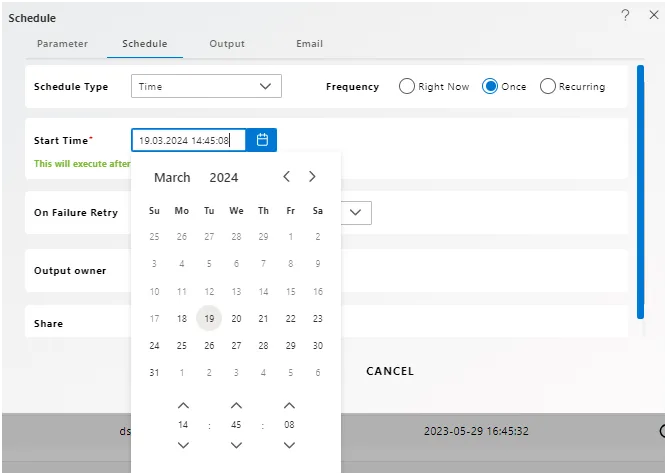Click 2024 year selector in calendar header
This screenshot has height=475, width=667.
click(224, 177)
